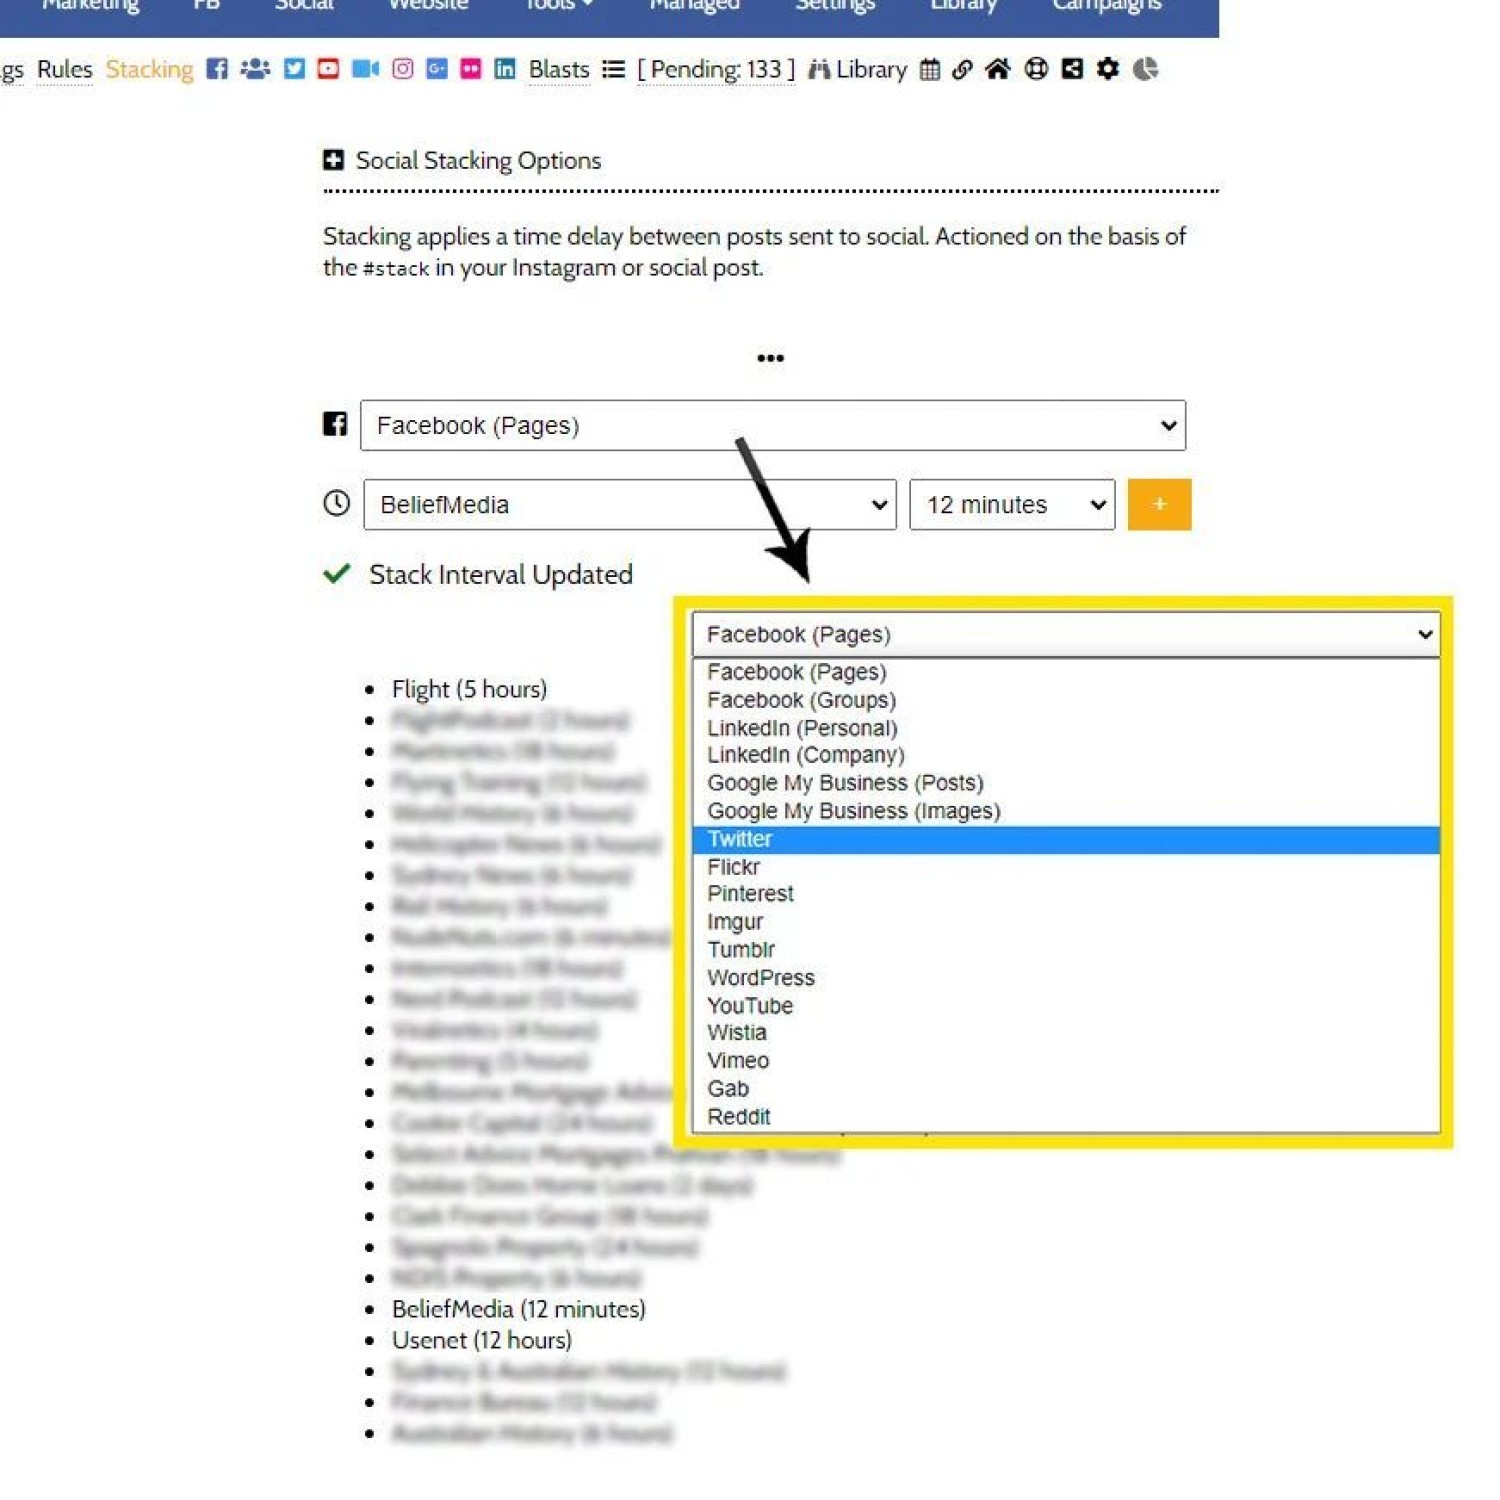Expand the 12 minutes interval dropdown

coord(1011,505)
